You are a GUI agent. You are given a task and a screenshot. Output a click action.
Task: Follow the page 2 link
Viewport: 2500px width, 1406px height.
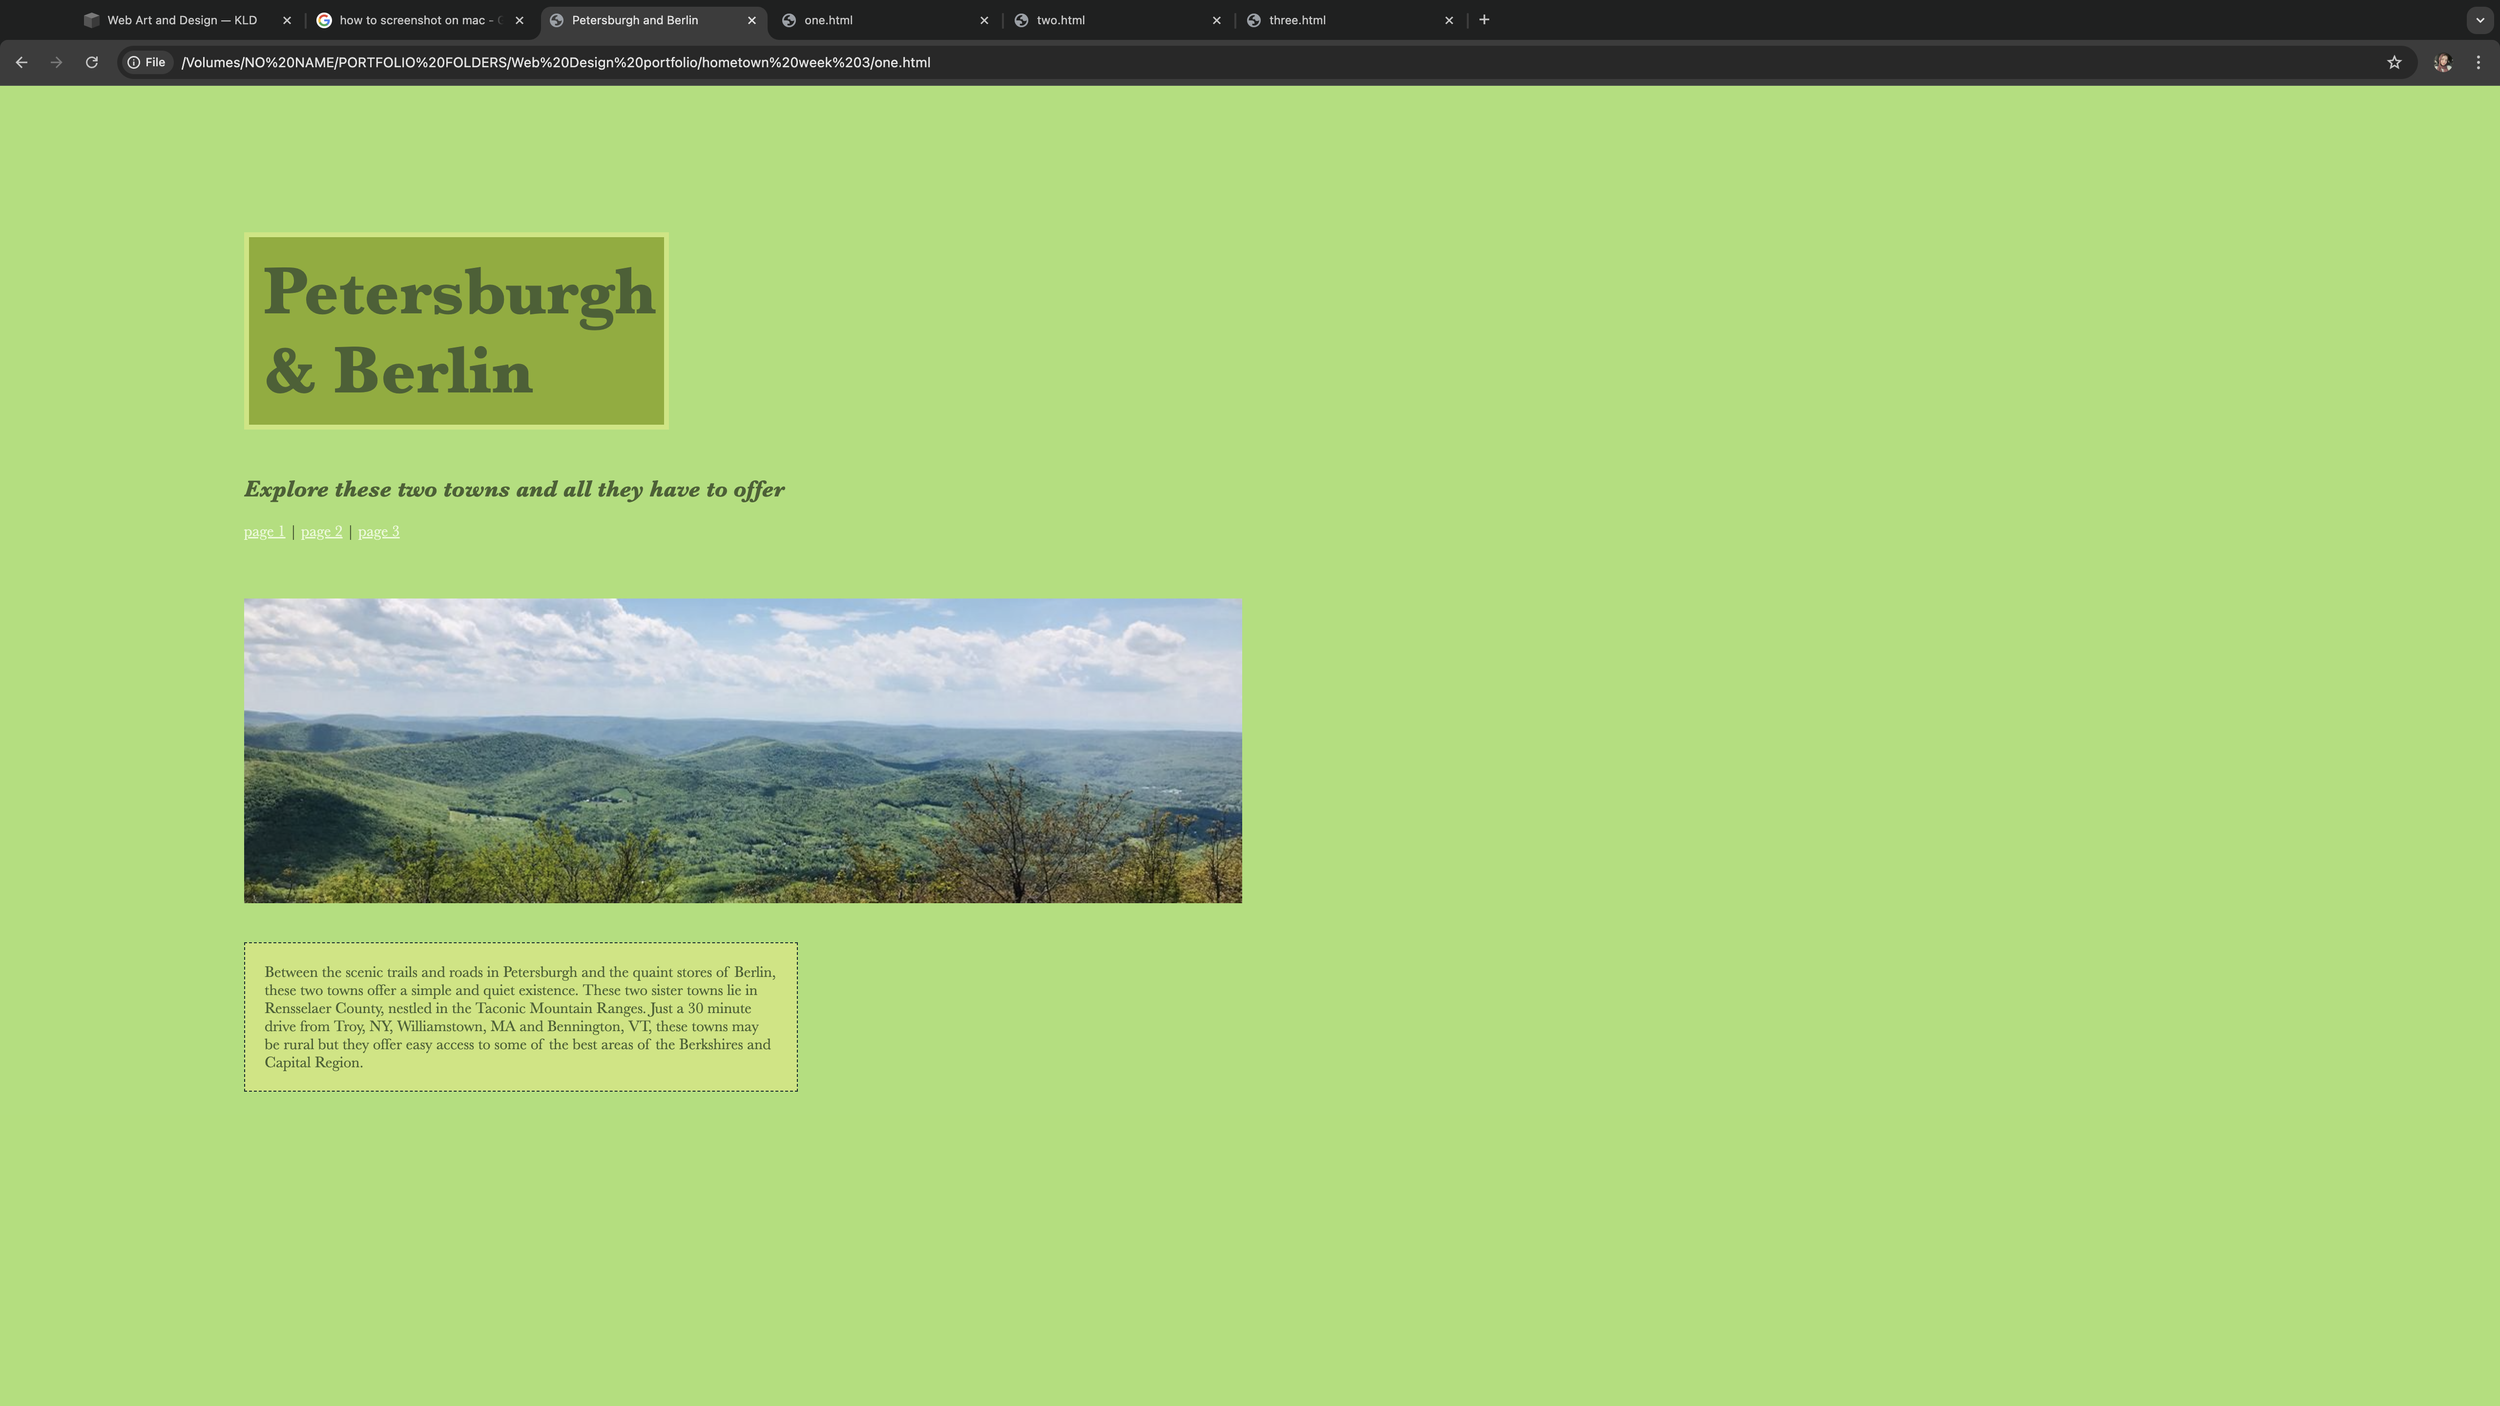point(321,532)
